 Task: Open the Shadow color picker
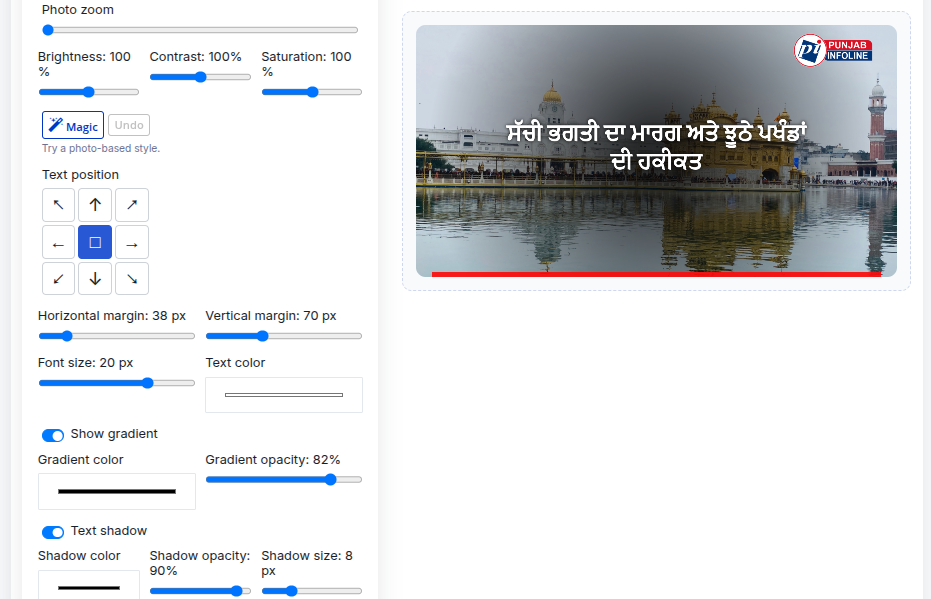coord(89,585)
